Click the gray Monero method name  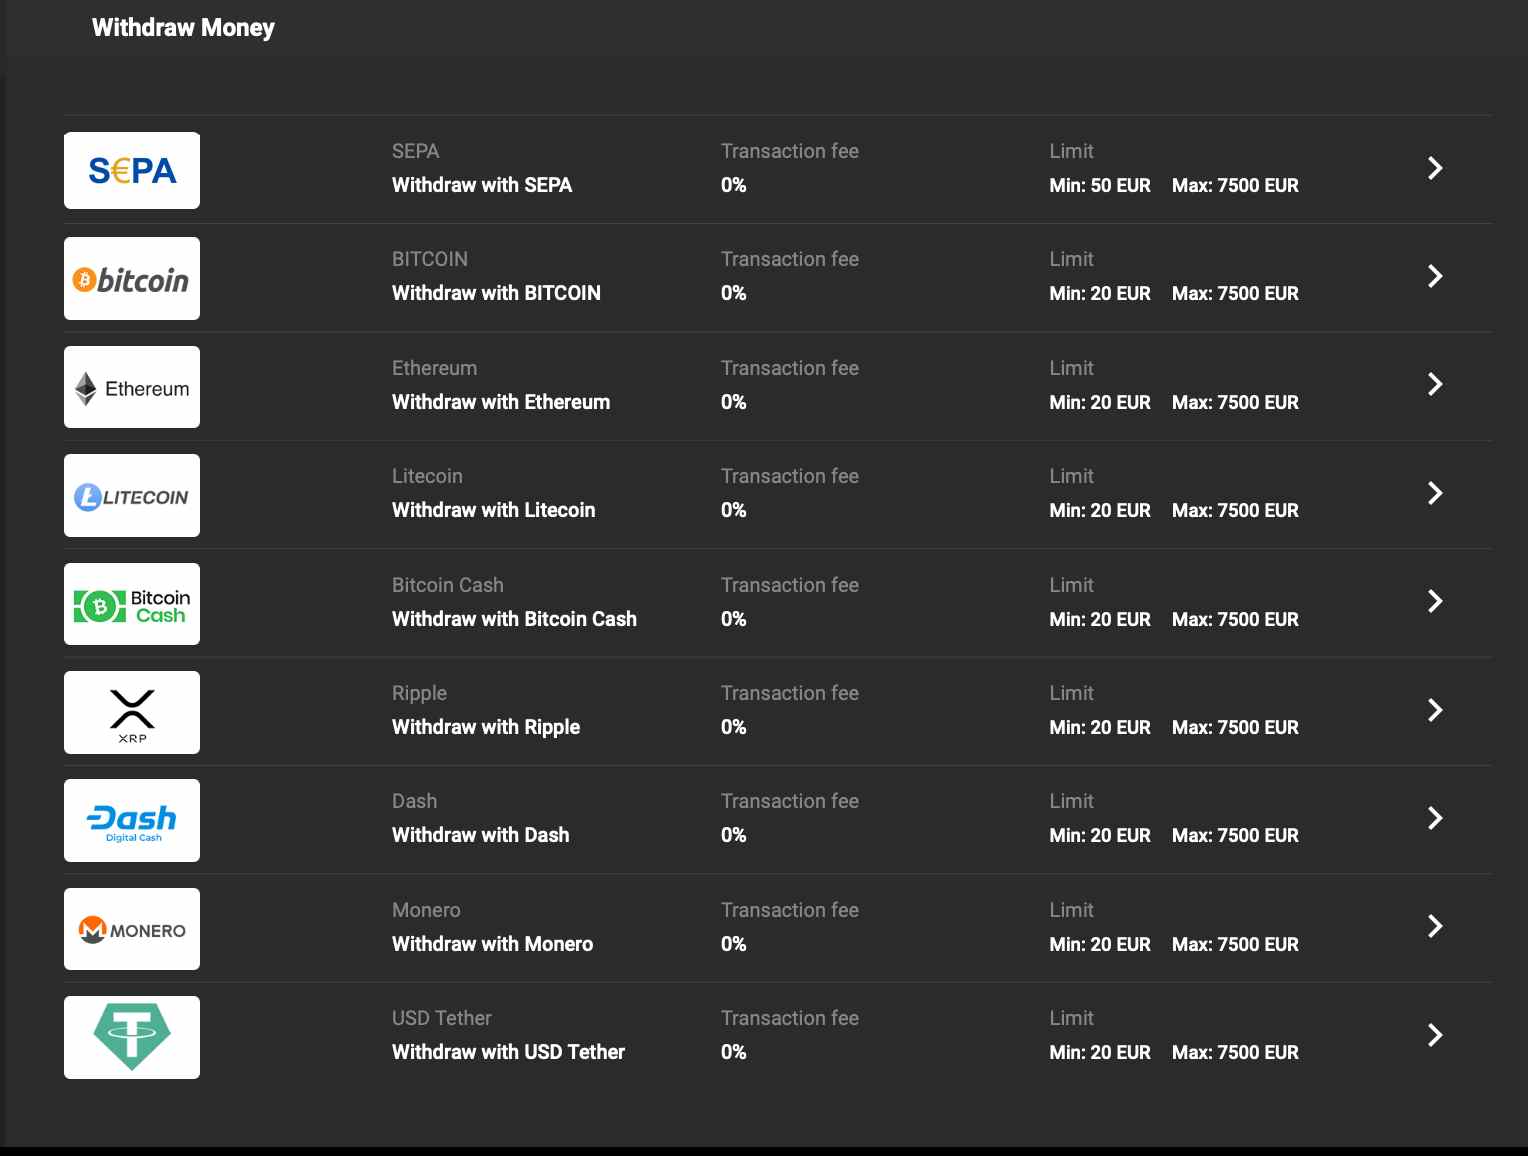click(x=426, y=910)
